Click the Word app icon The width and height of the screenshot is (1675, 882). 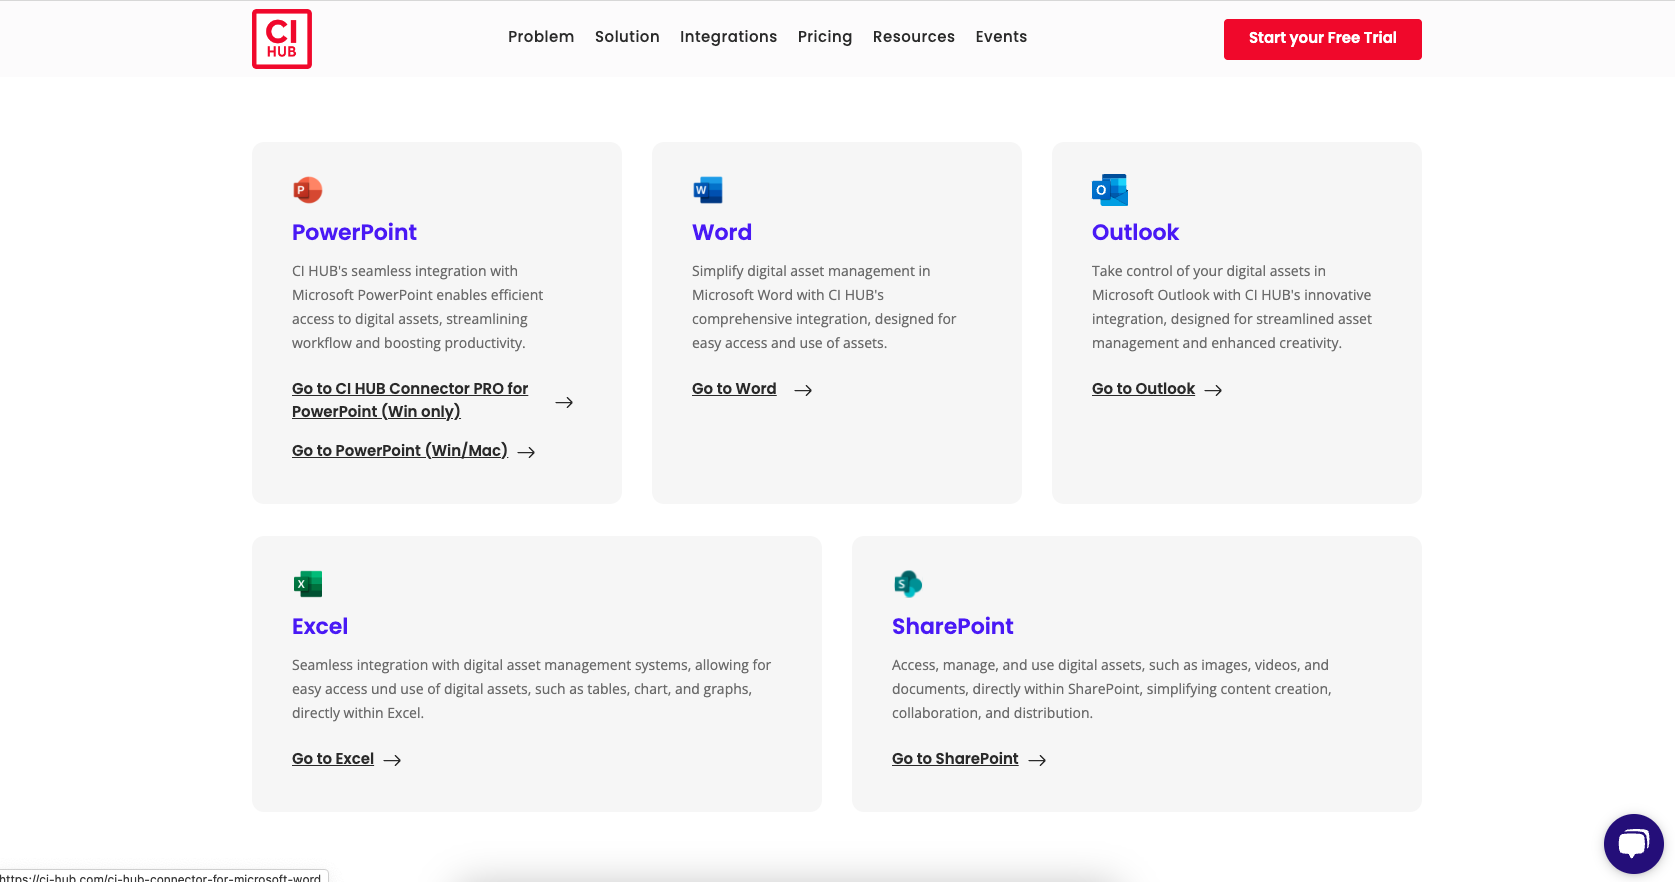(707, 190)
